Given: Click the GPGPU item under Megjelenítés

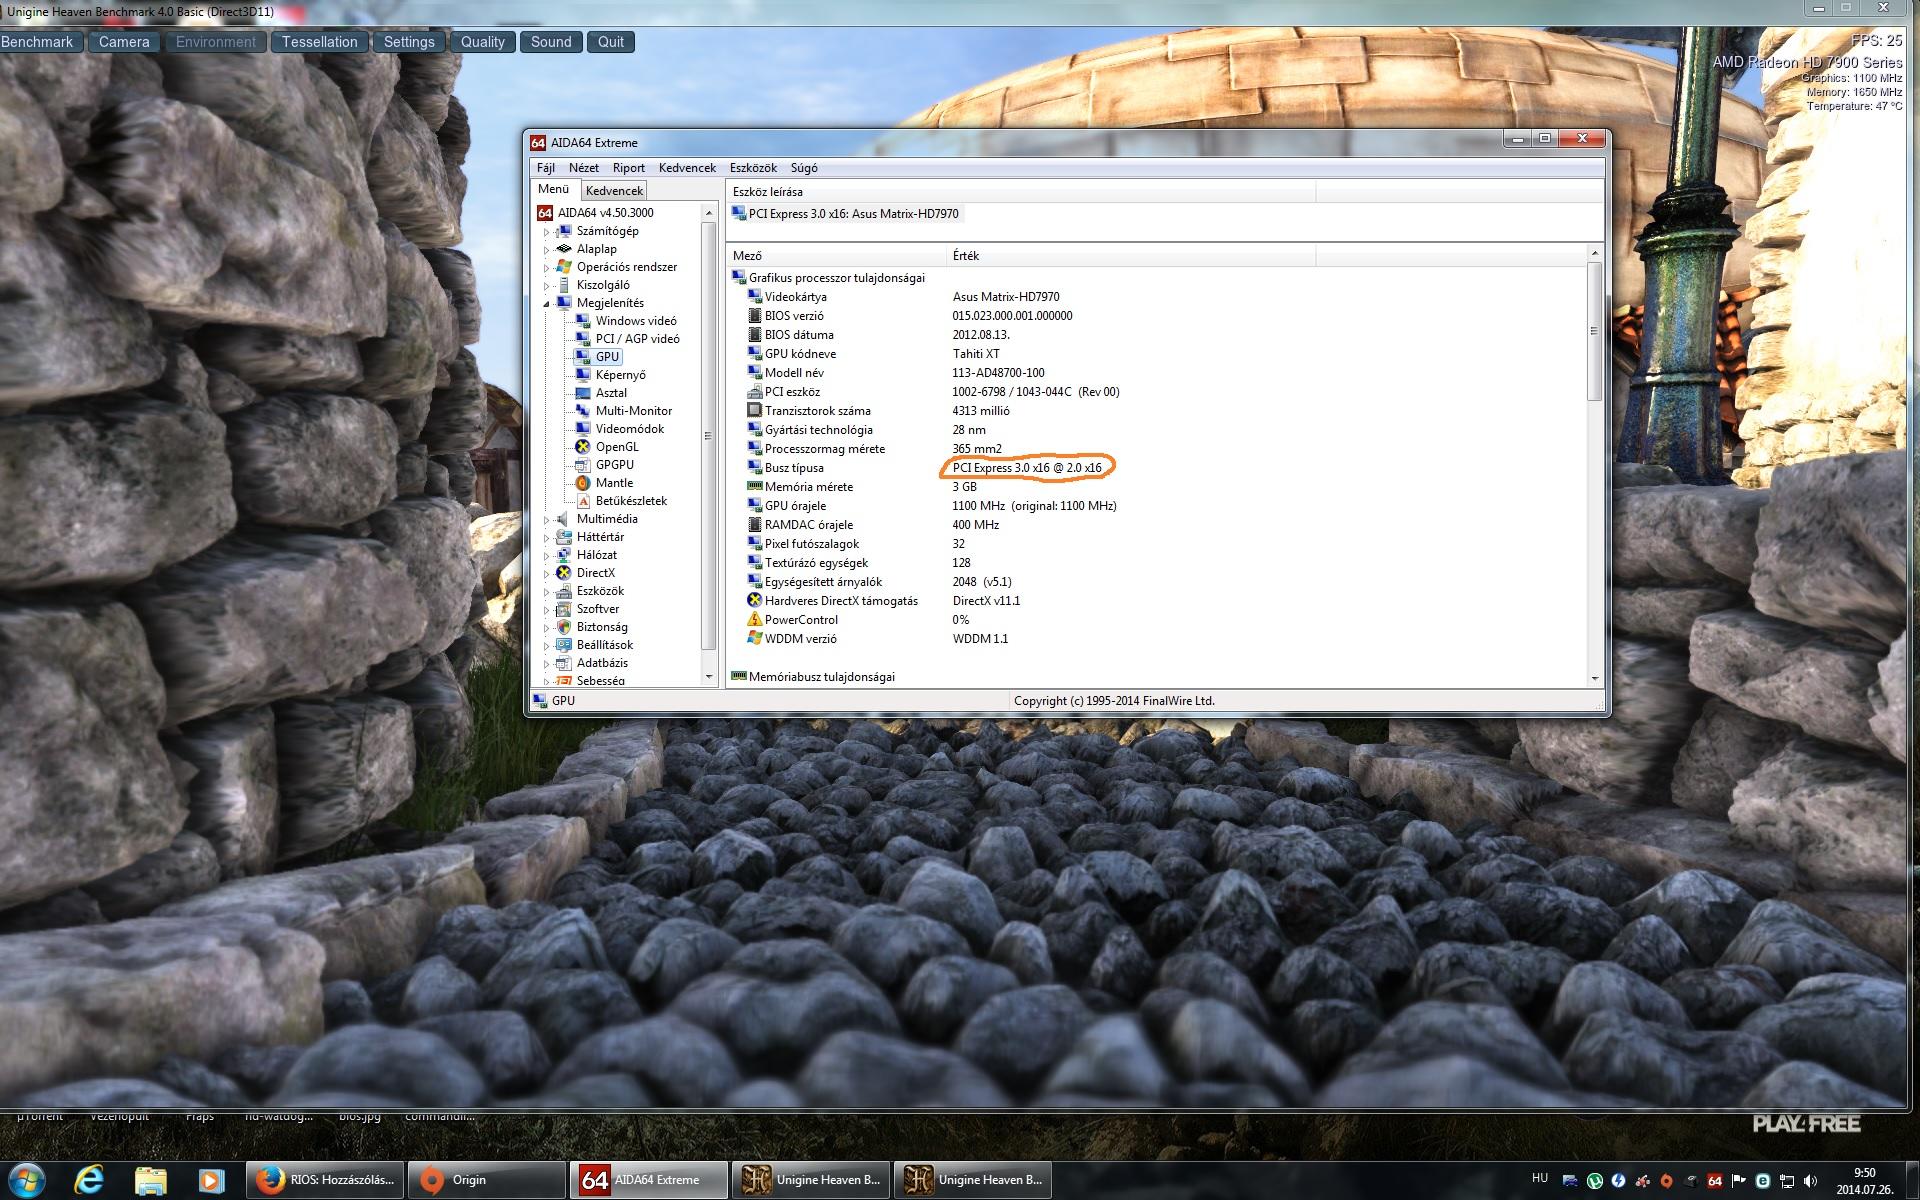Looking at the screenshot, I should click(614, 465).
